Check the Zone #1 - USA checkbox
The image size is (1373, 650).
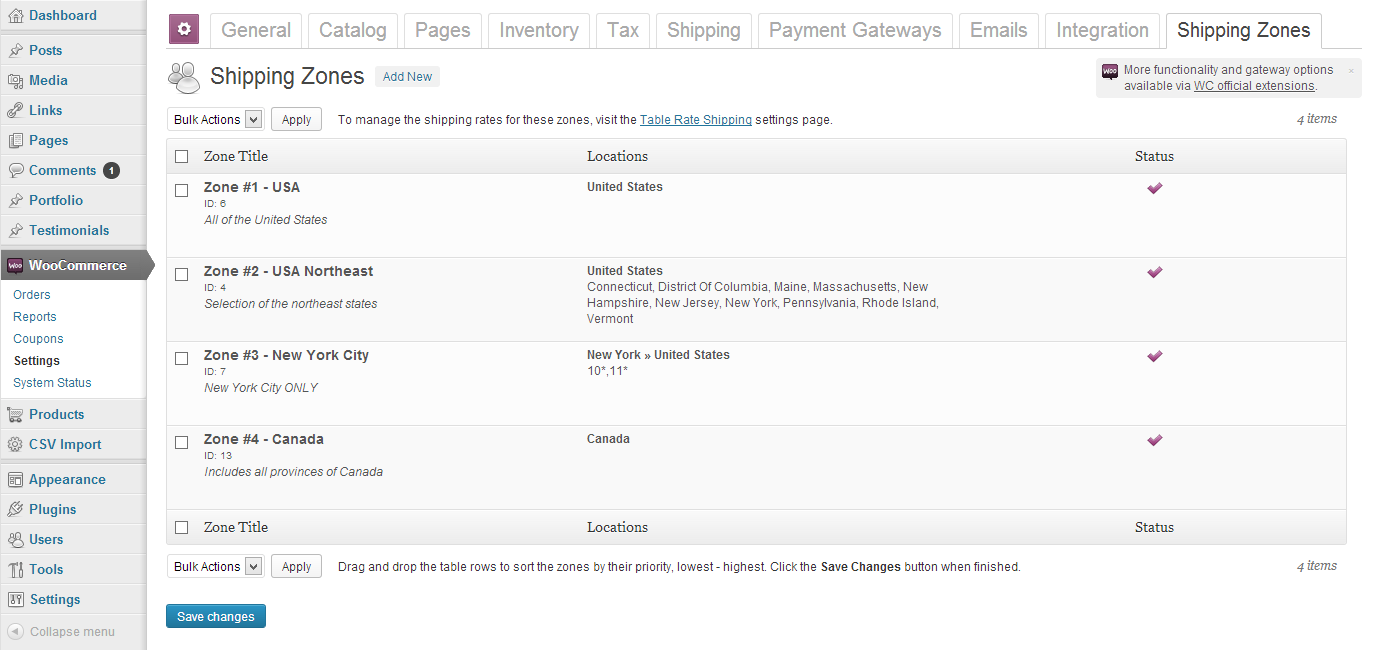(x=182, y=190)
